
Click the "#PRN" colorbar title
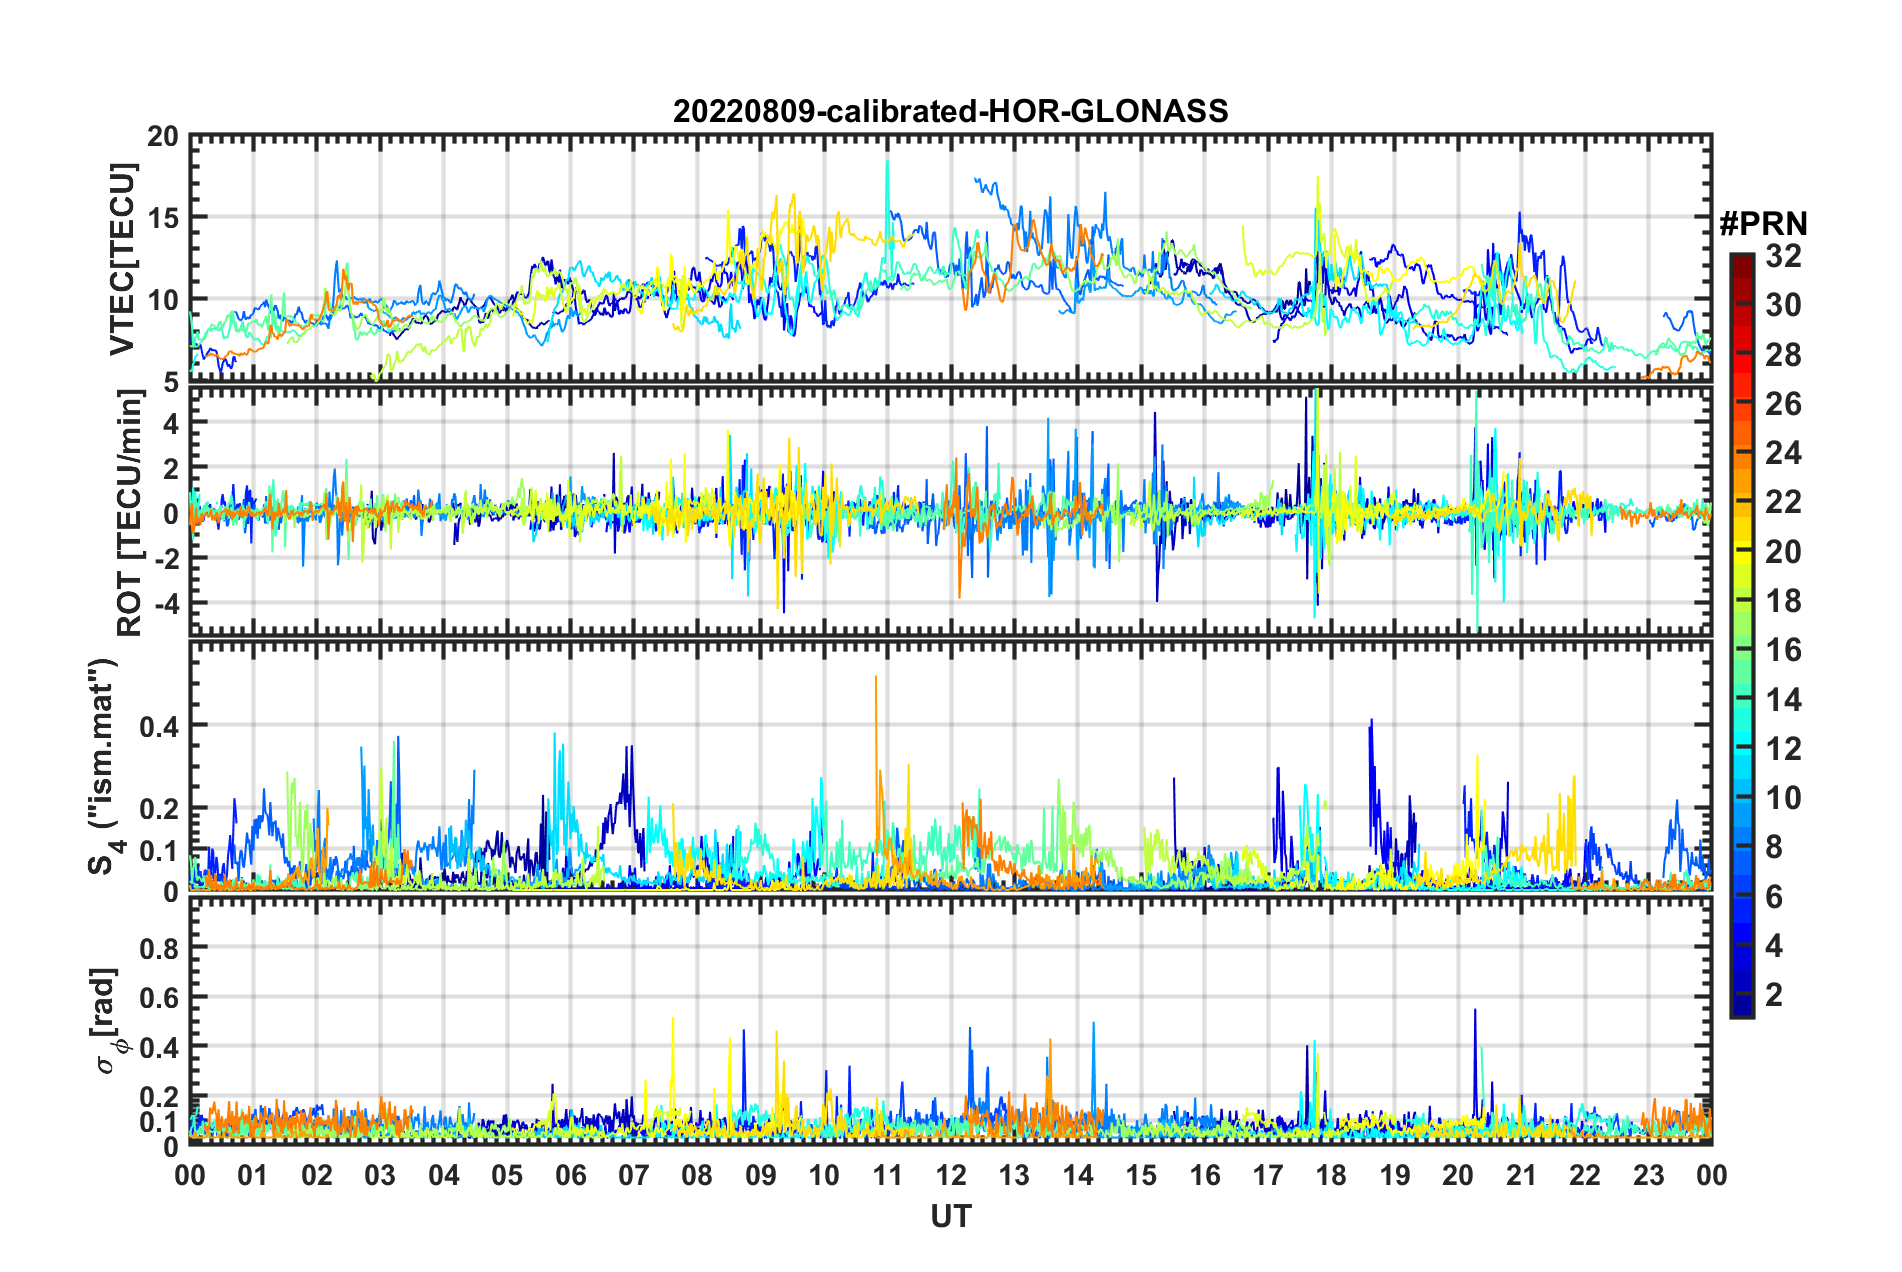click(1763, 223)
